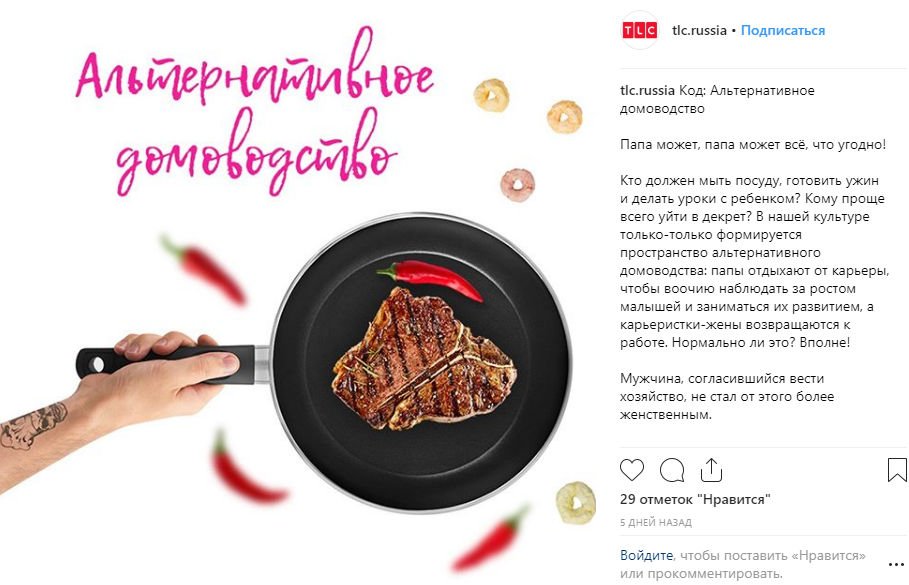This screenshot has height=585, width=909.
Task: Save the post with the bookmark icon
Action: coord(897,470)
